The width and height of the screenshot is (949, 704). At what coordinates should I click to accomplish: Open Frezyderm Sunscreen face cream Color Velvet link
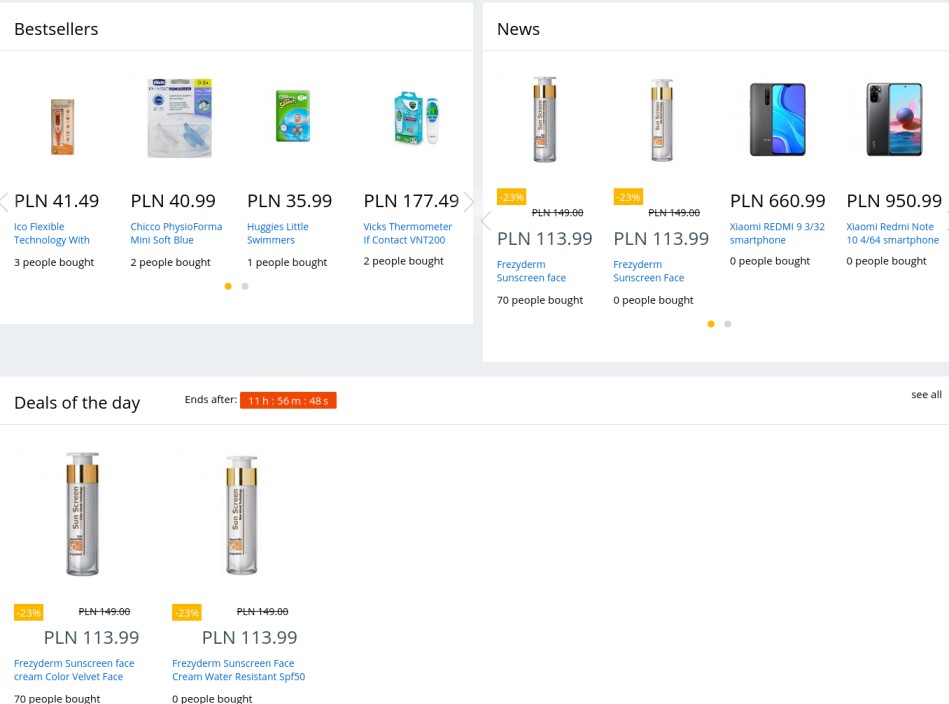click(x=74, y=670)
